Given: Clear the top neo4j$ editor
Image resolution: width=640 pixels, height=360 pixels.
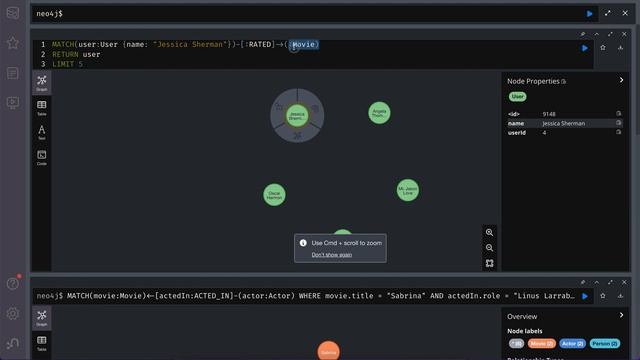Looking at the screenshot, I should coord(625,13).
